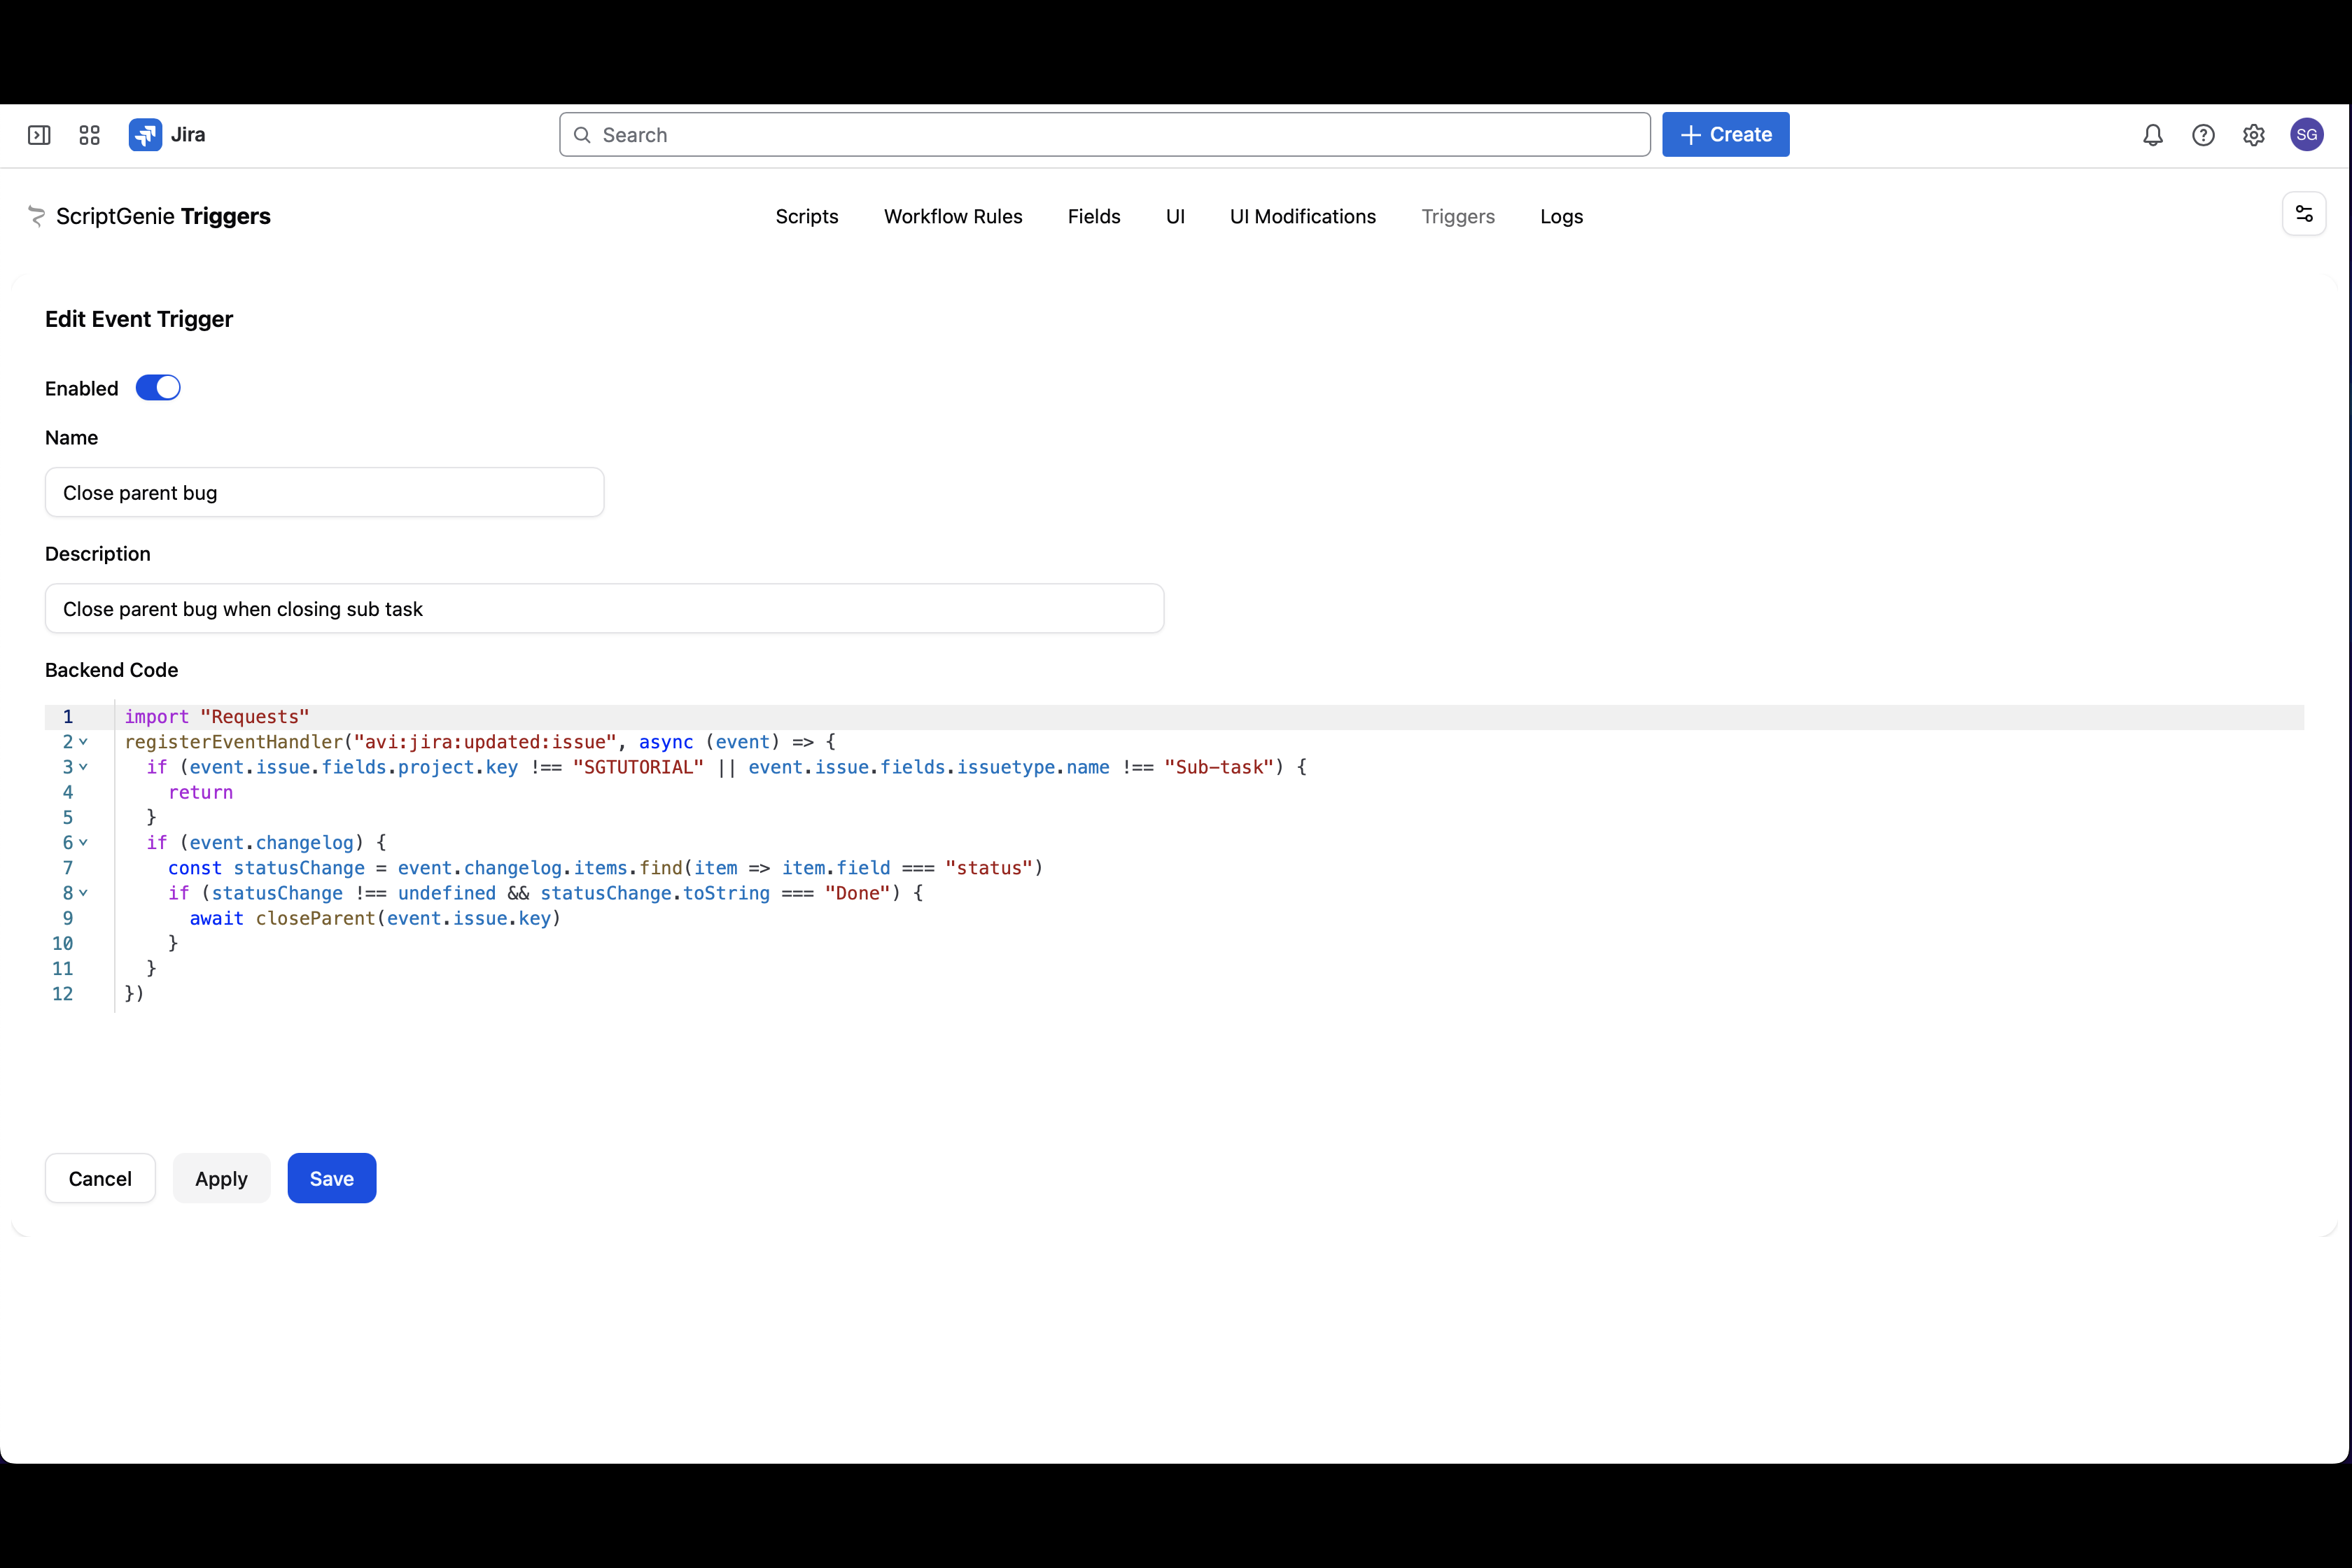This screenshot has height=1568, width=2352.
Task: Open the app switcher grid icon
Action: tap(89, 135)
